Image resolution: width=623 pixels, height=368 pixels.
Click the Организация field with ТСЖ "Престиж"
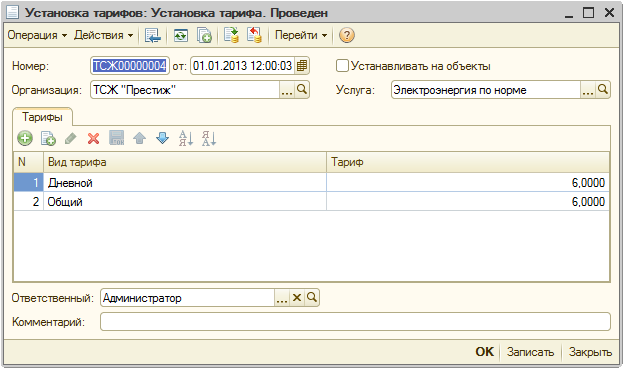[185, 90]
